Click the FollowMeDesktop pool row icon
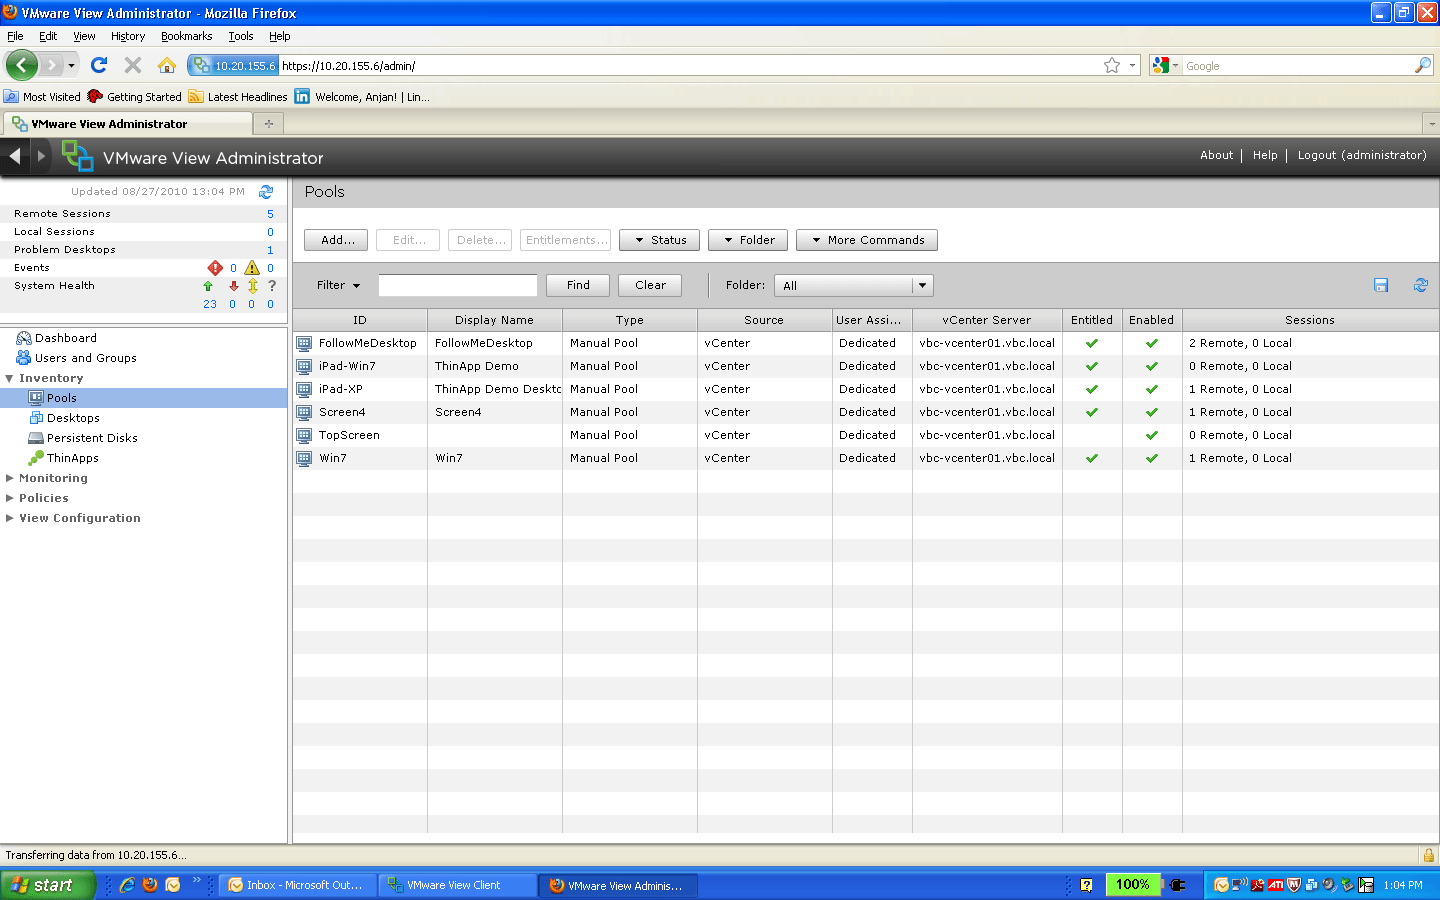Image resolution: width=1440 pixels, height=900 pixels. [304, 343]
